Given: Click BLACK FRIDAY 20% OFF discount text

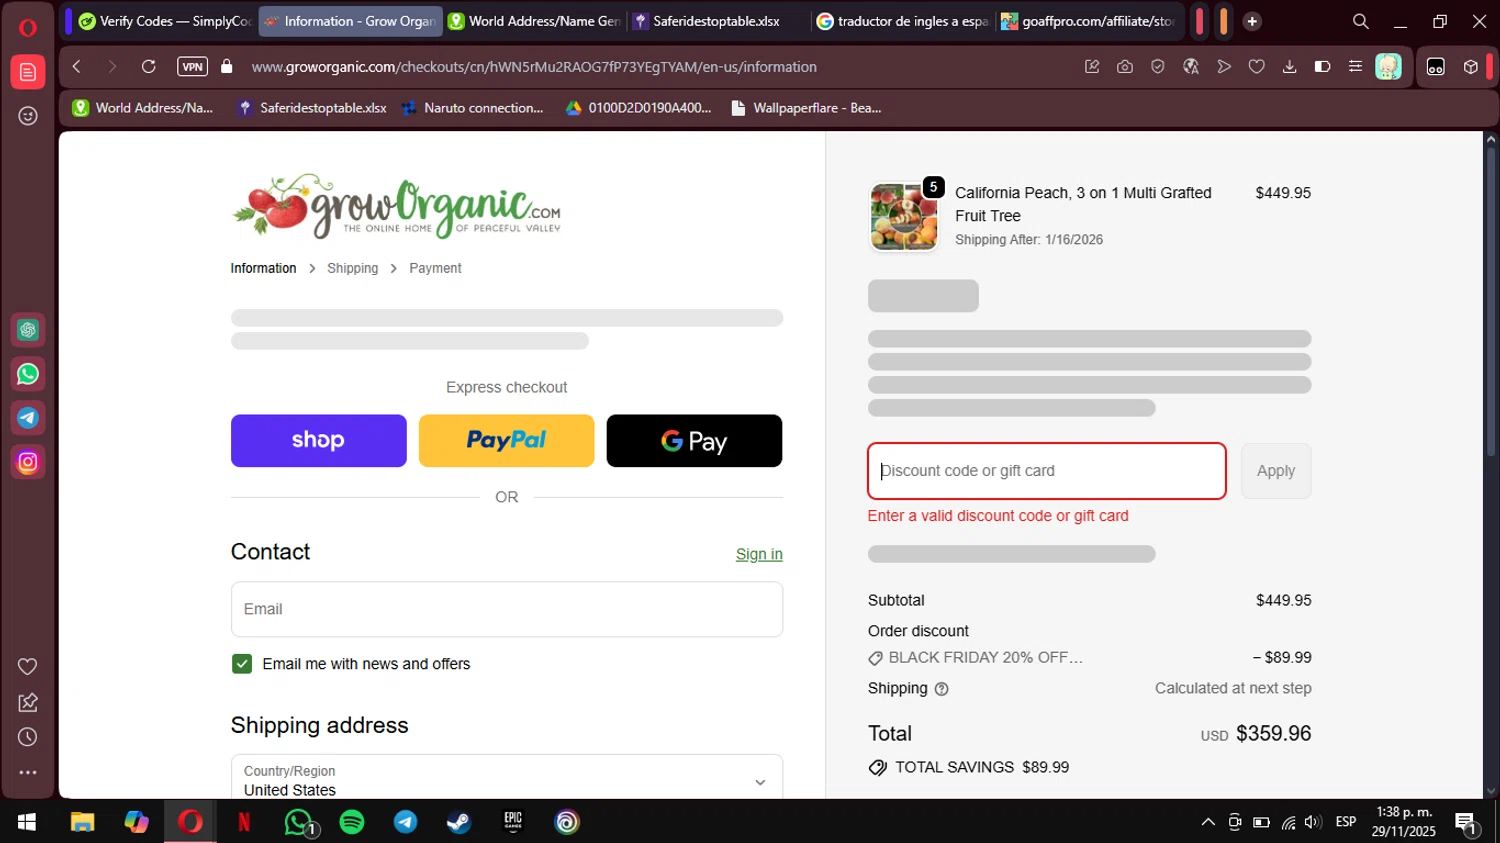Looking at the screenshot, I should (x=985, y=658).
